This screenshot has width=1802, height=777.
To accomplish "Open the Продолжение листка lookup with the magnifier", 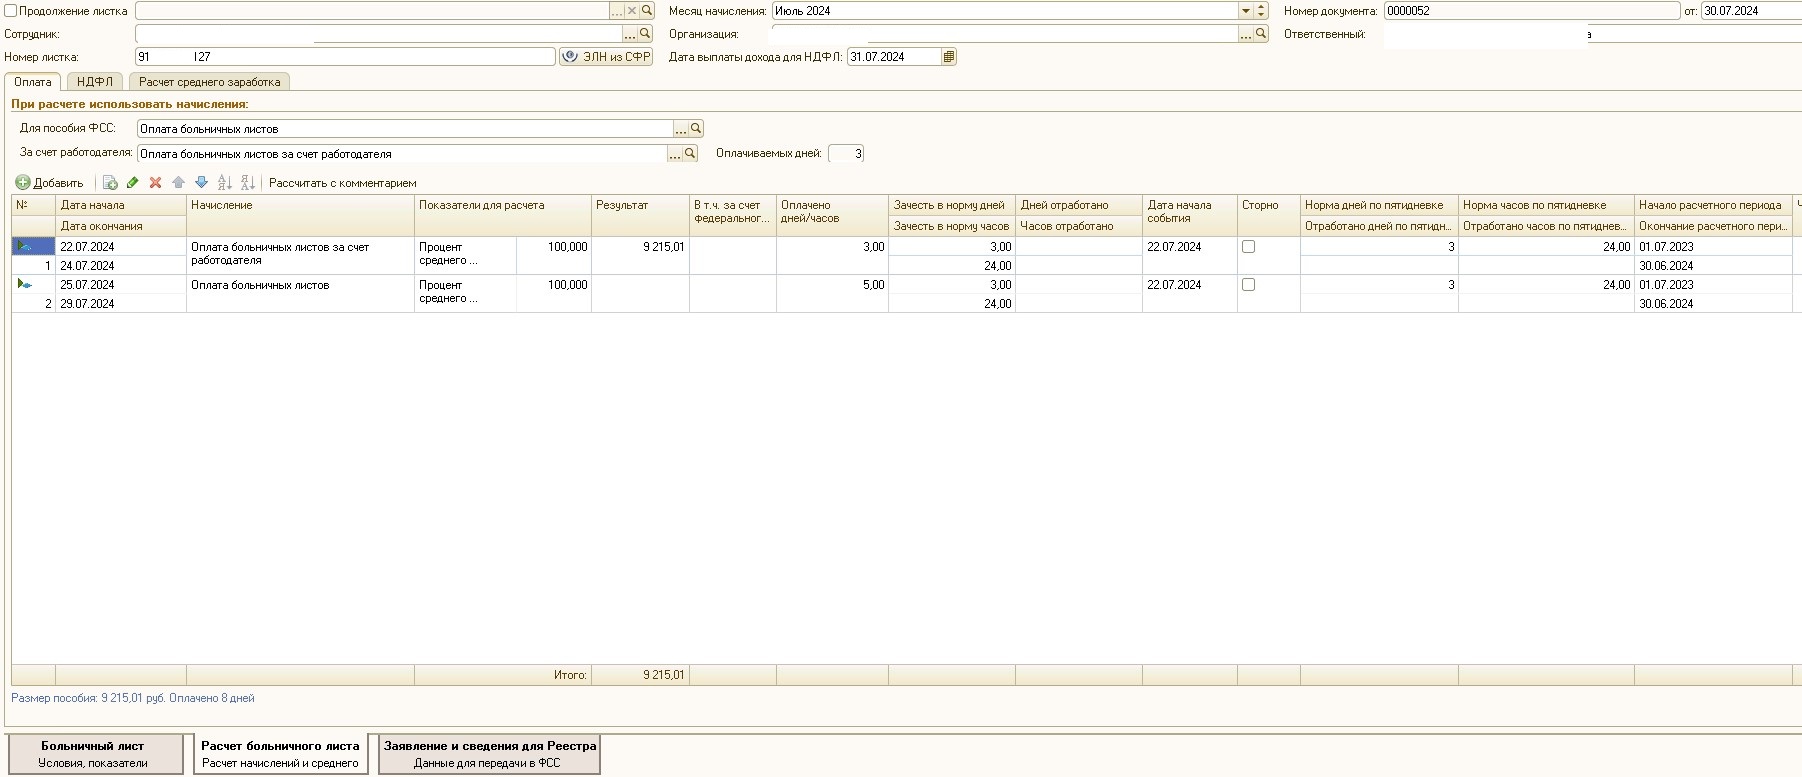I will [x=647, y=11].
